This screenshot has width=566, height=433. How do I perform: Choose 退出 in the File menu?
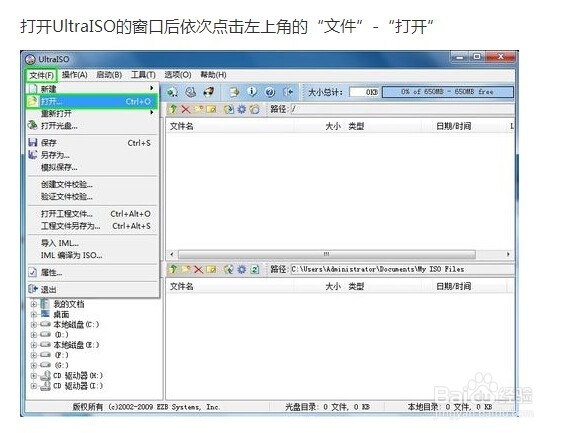(92, 289)
